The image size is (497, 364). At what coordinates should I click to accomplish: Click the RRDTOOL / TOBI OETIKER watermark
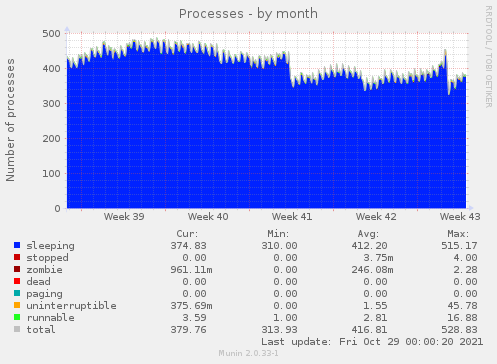[488, 57]
